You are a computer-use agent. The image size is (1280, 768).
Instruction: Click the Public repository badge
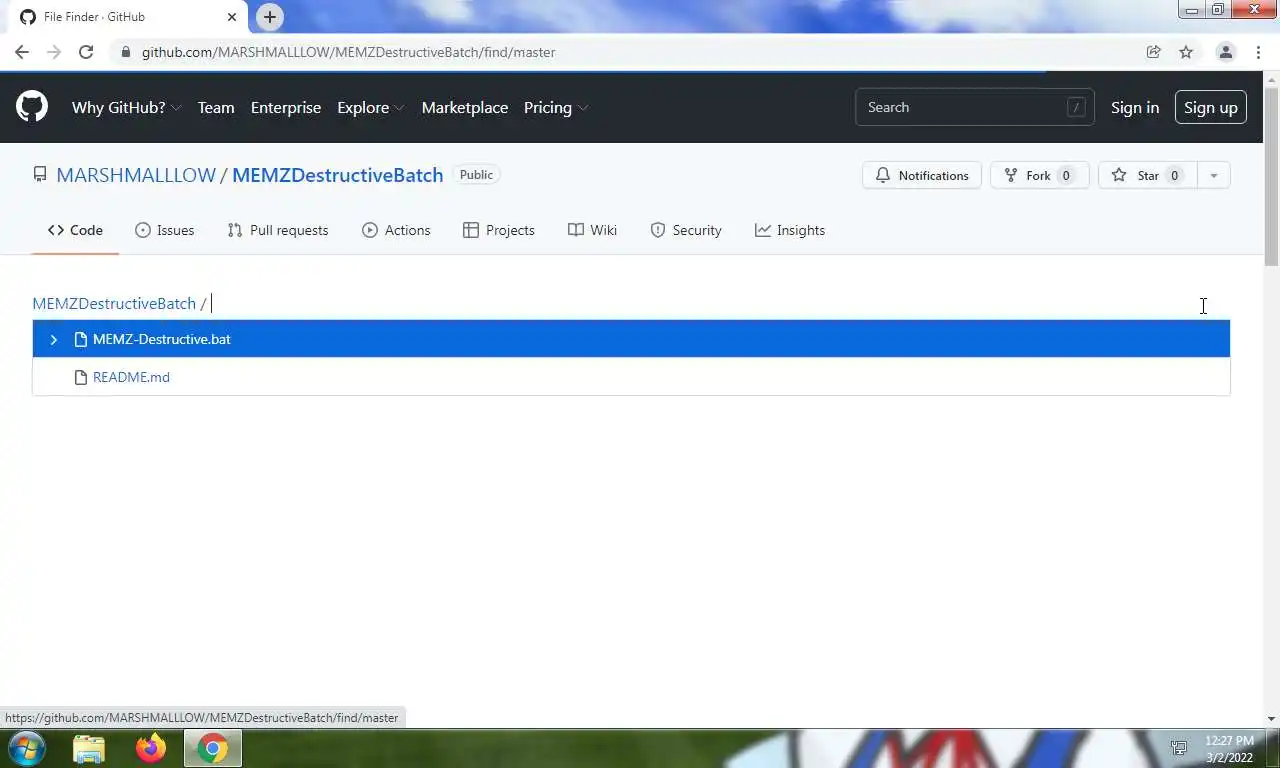pyautogui.click(x=476, y=175)
